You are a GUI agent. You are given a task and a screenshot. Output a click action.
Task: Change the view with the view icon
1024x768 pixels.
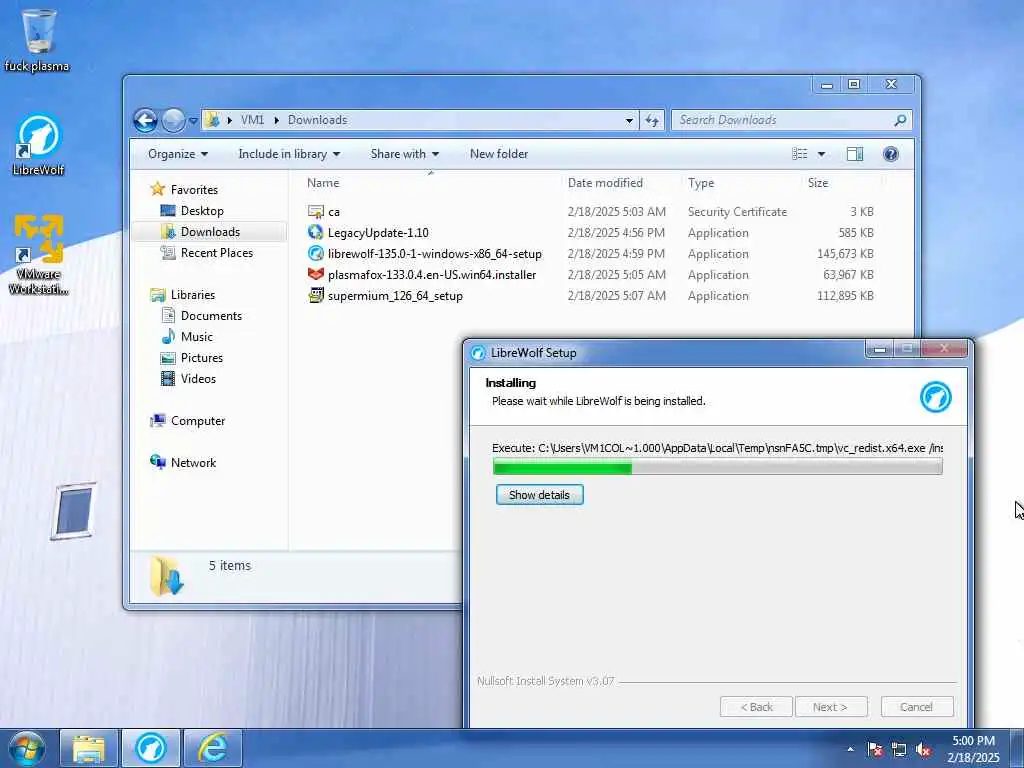click(800, 154)
